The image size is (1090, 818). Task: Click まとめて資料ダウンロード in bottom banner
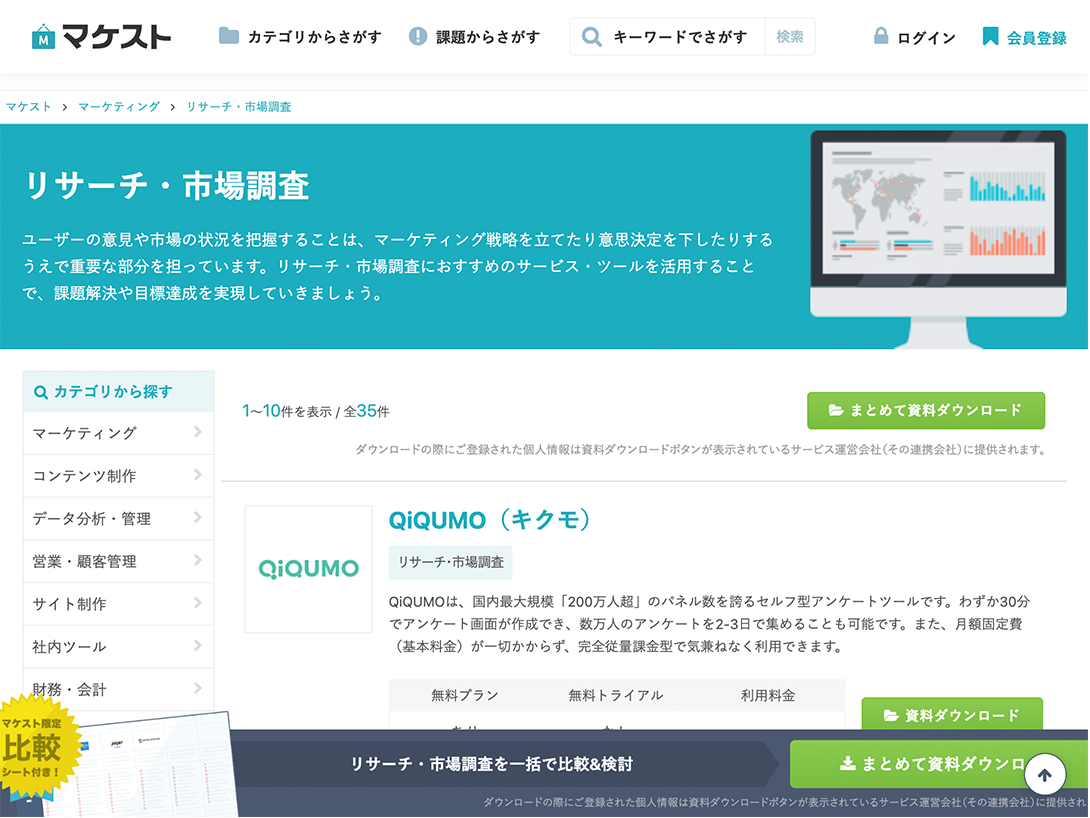coord(938,764)
